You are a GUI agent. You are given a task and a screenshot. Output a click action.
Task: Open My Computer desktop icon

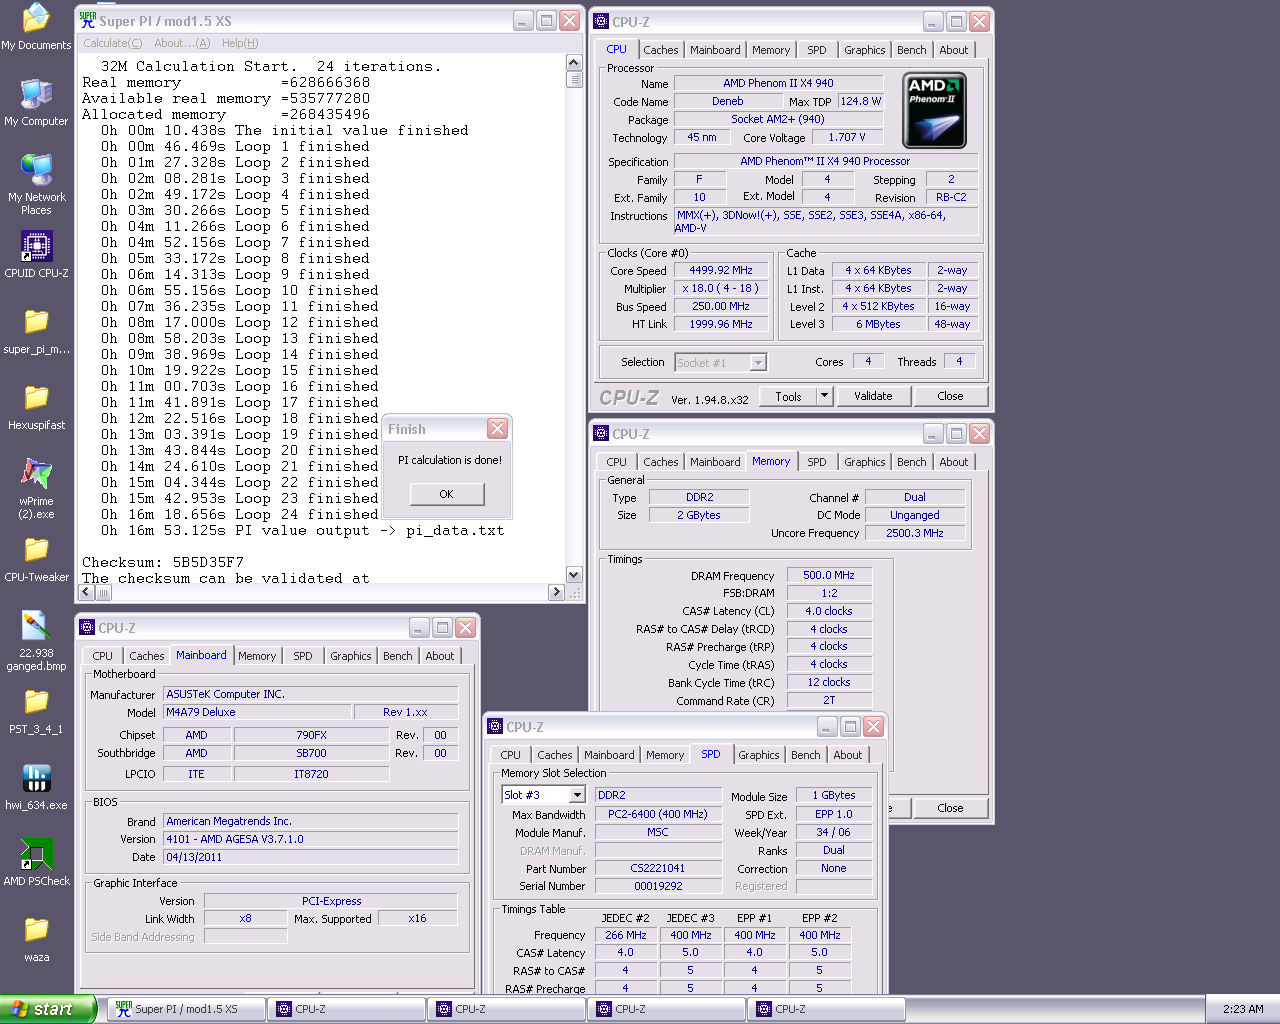[x=36, y=102]
